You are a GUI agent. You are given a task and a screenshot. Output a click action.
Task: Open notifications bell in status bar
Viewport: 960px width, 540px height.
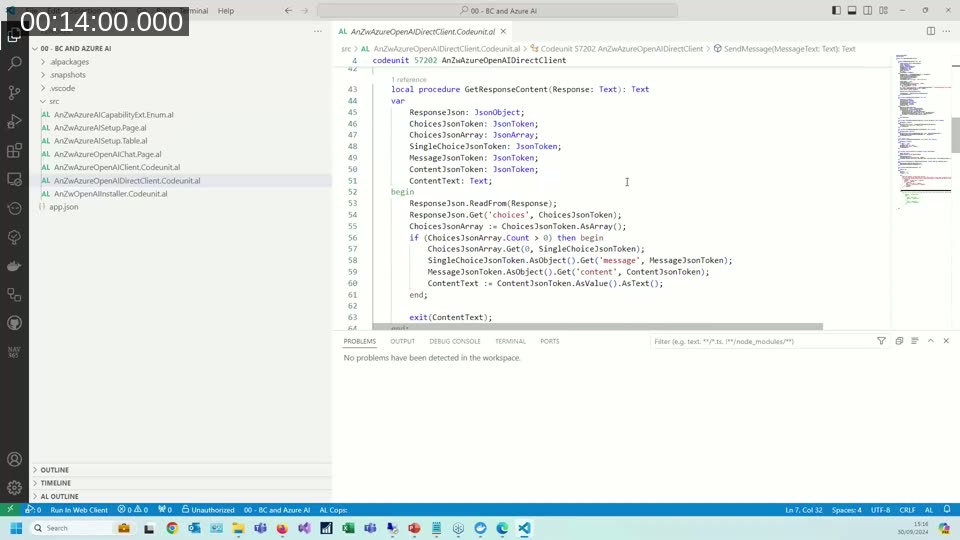pos(947,509)
